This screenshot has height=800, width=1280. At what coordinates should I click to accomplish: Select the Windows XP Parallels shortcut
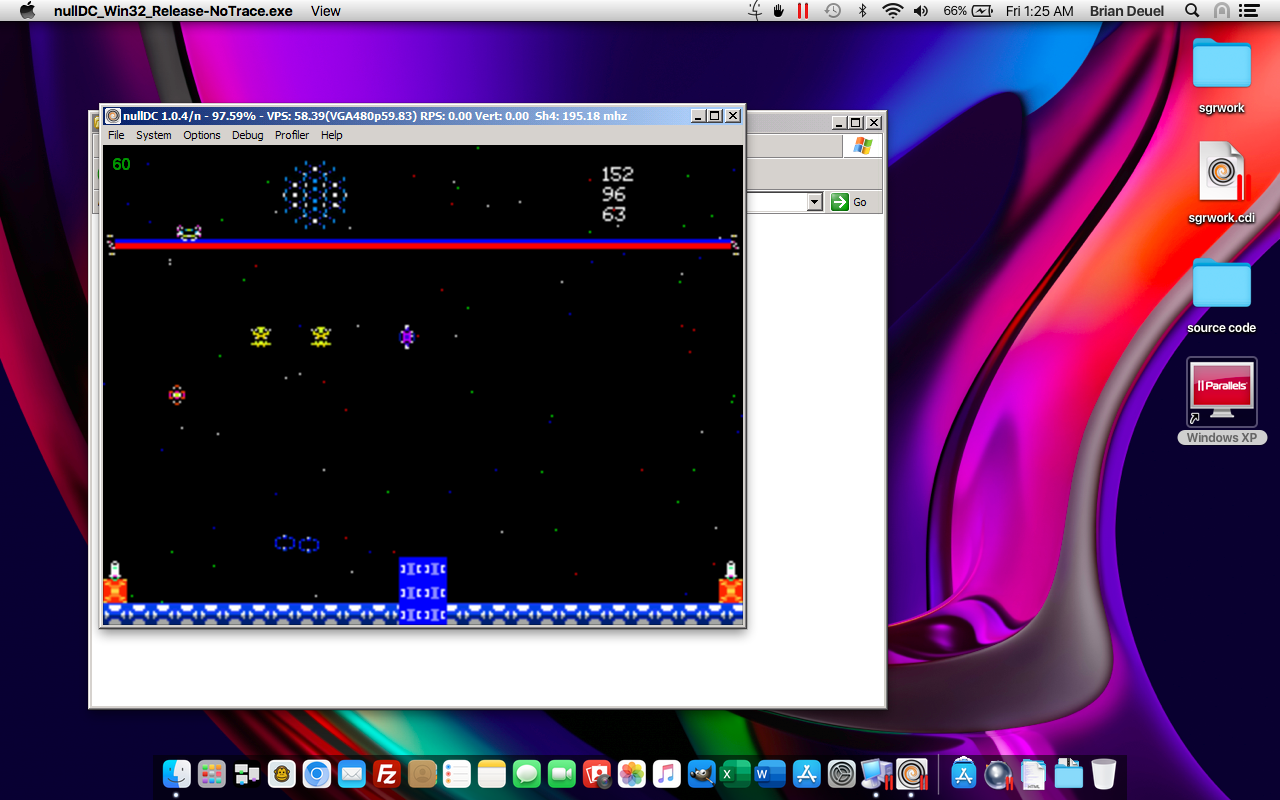tap(1221, 401)
